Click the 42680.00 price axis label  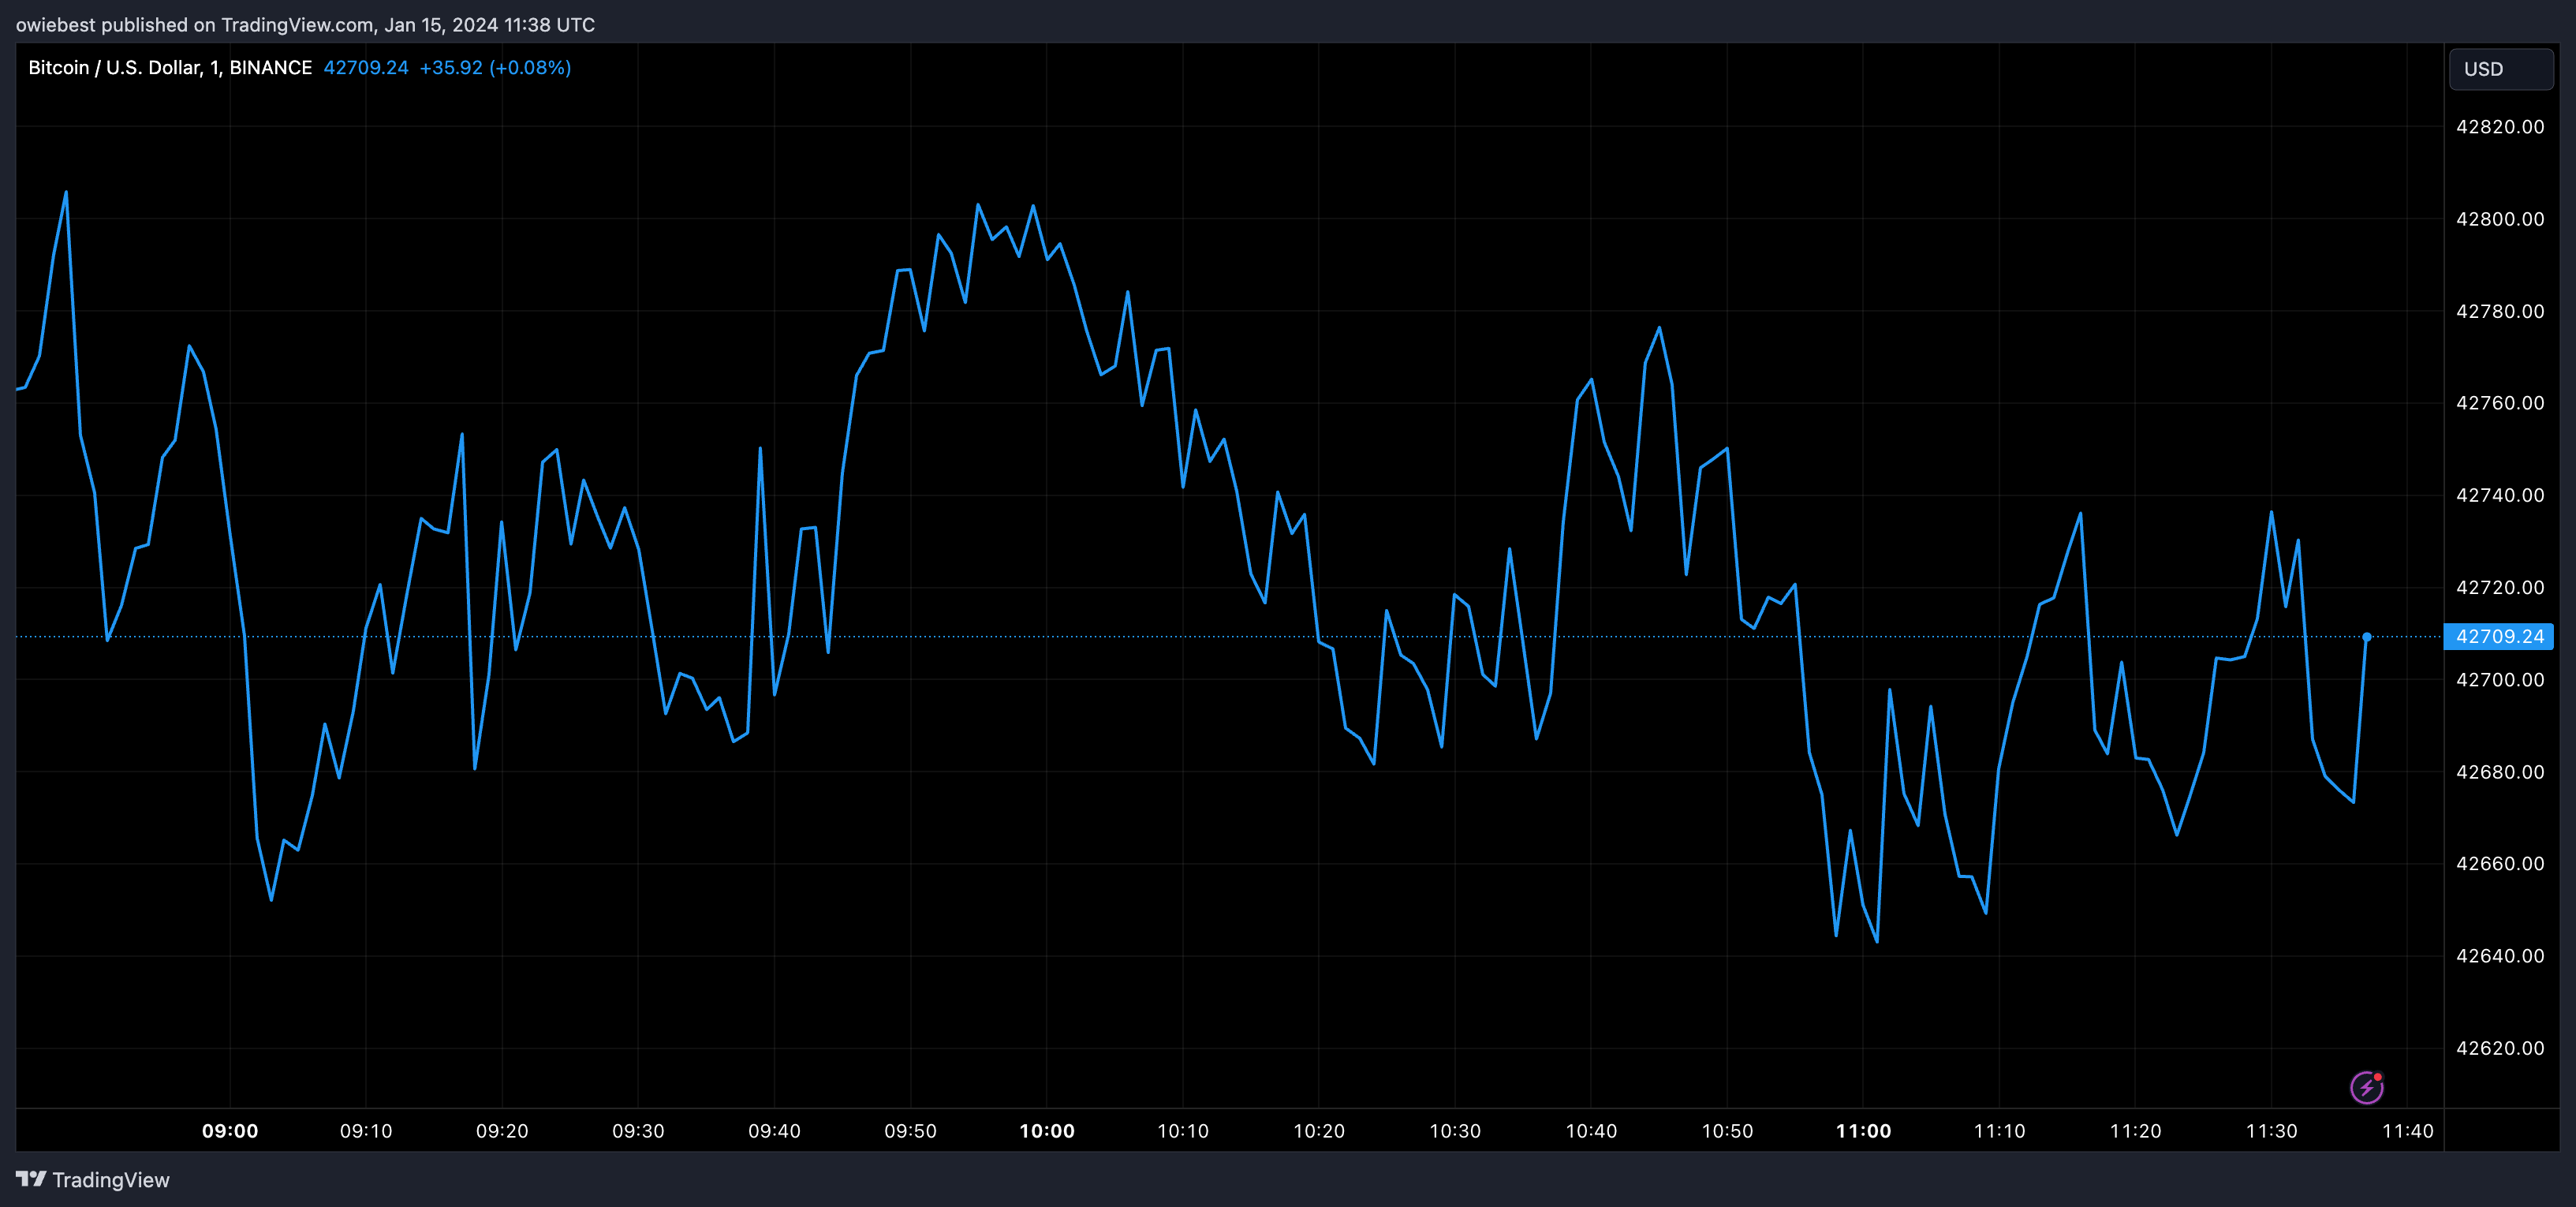[2500, 772]
